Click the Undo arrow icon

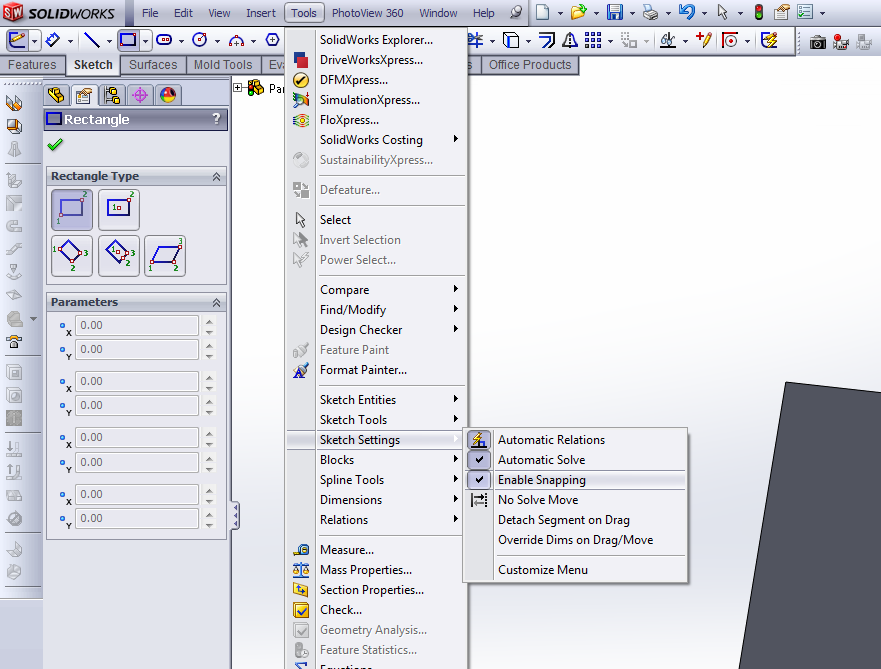tap(687, 12)
